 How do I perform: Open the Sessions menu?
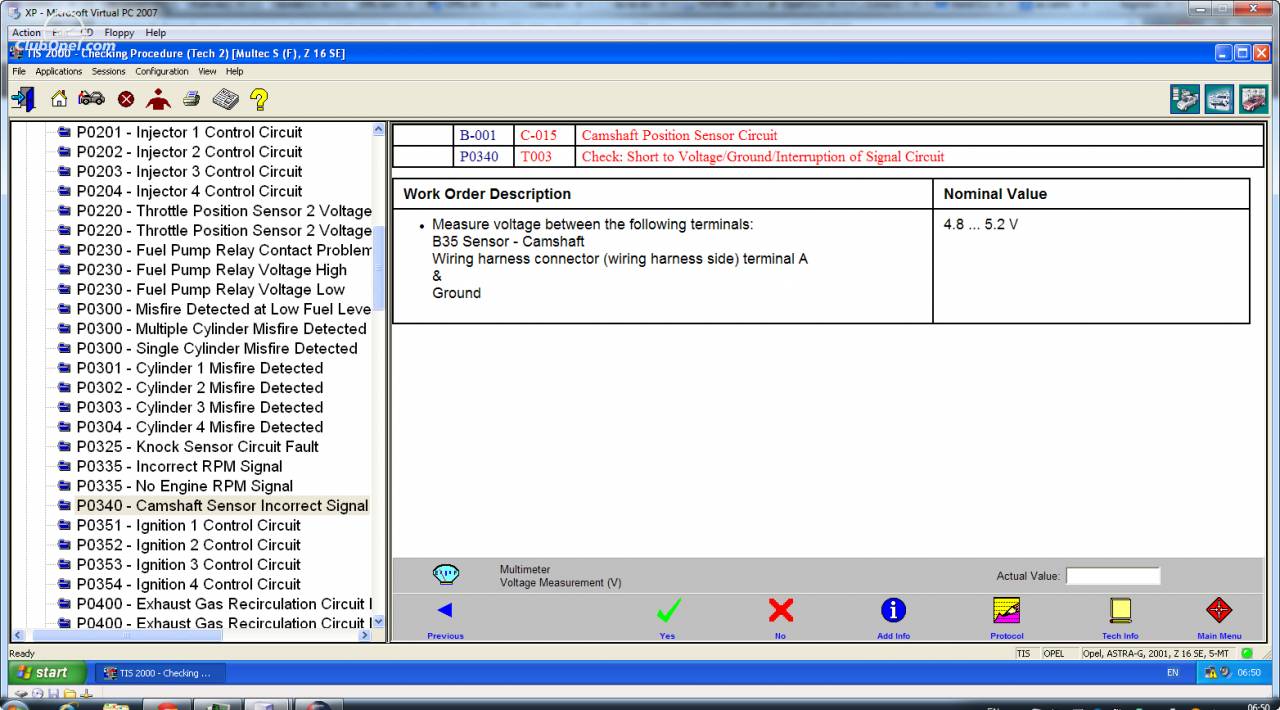[109, 72]
